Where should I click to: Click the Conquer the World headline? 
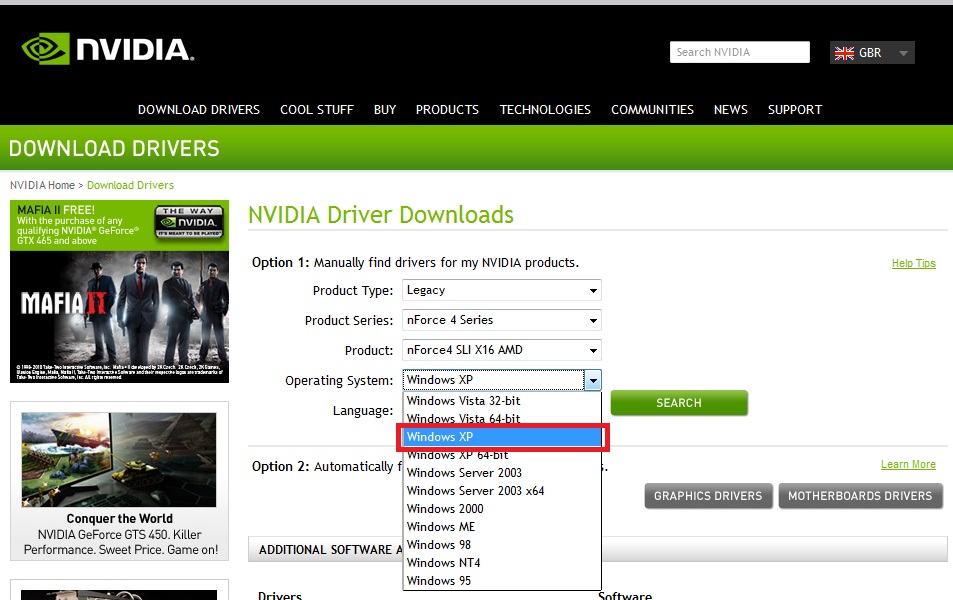coord(120,519)
